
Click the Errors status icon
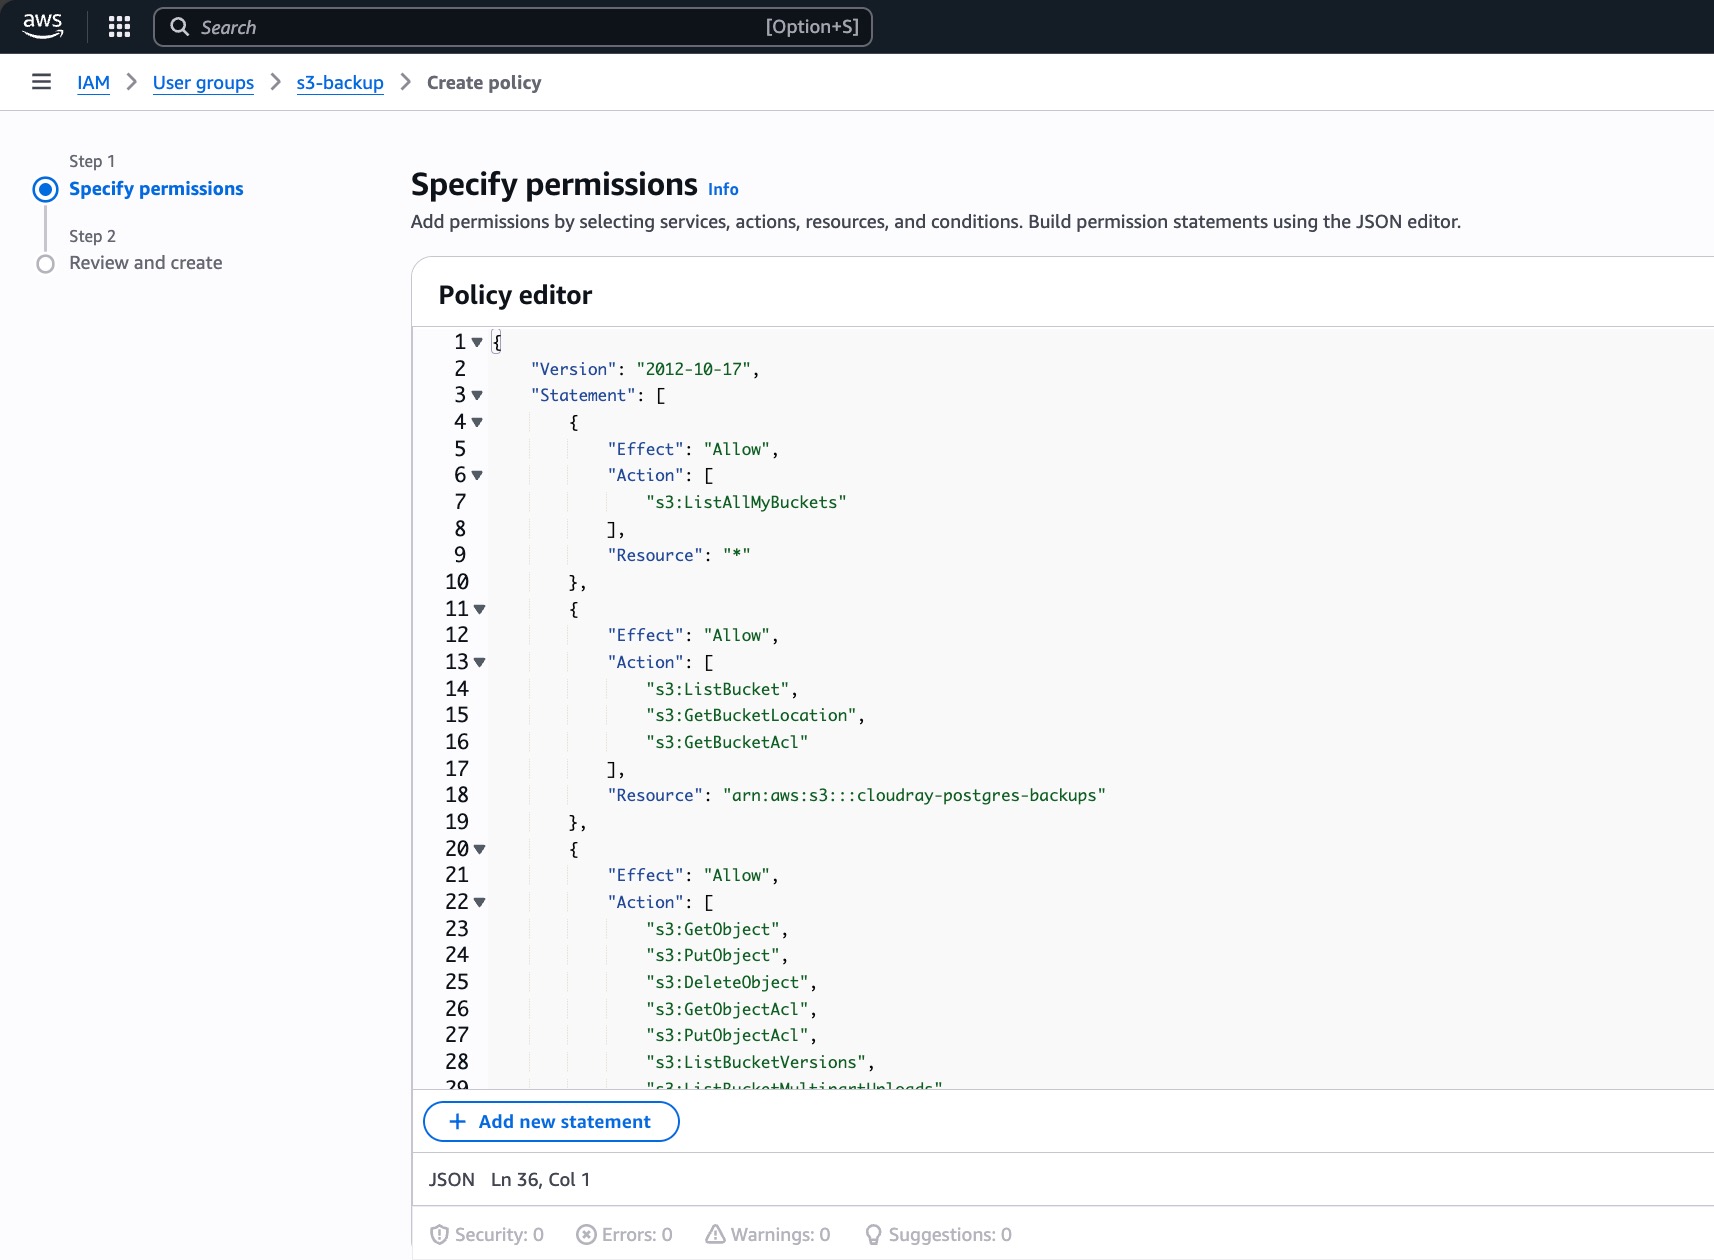click(x=587, y=1234)
